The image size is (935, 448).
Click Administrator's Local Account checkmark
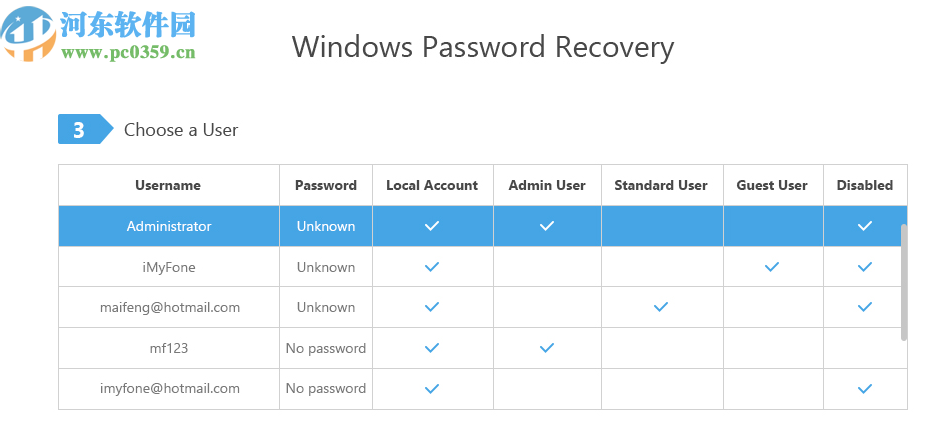(432, 226)
